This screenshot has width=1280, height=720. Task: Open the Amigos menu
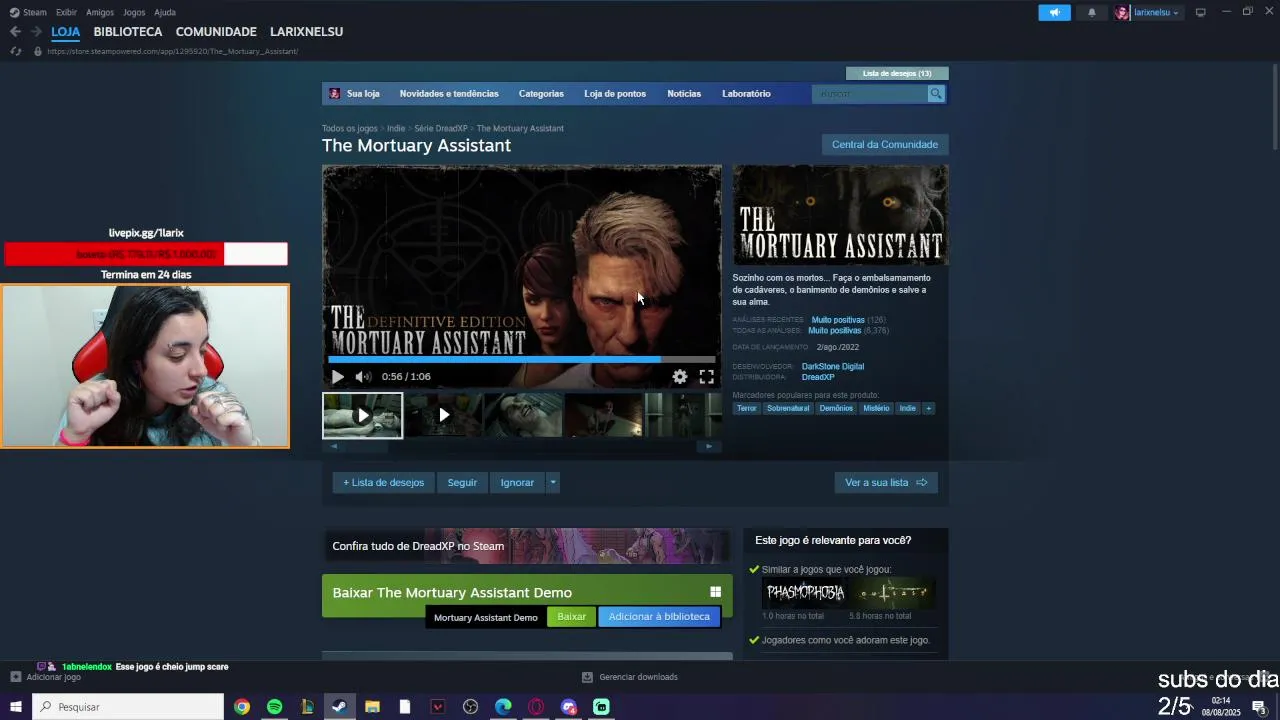(100, 12)
